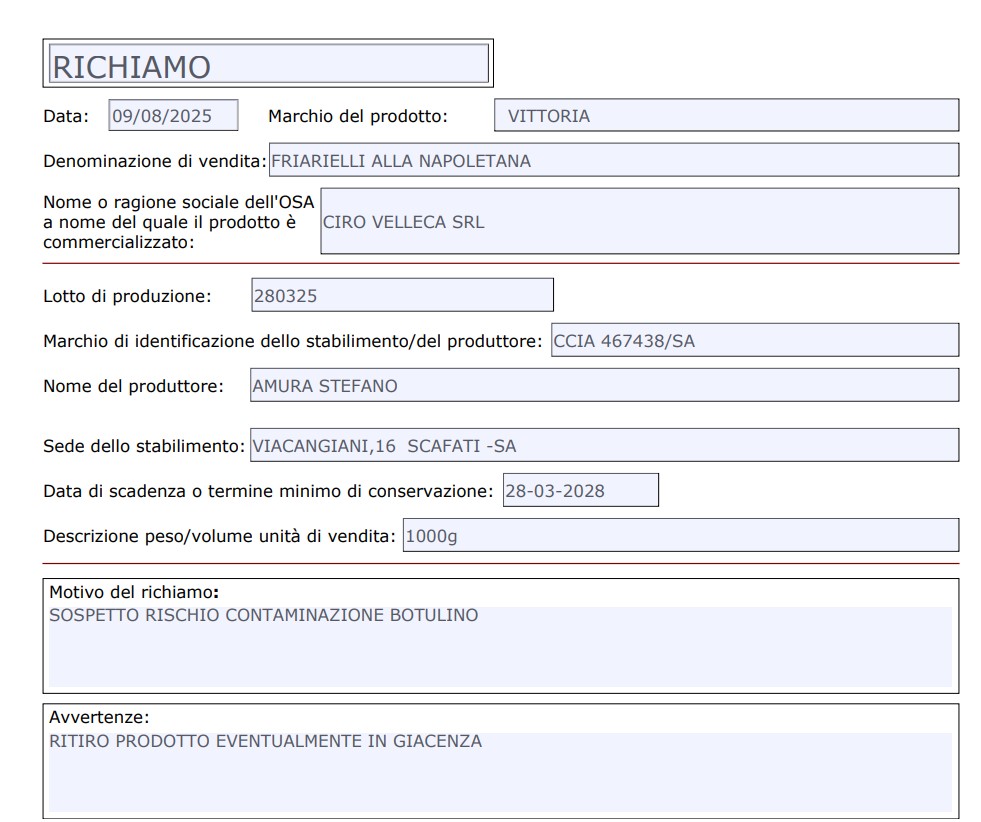Focus the Nome del produttore field
Image resolution: width=981 pixels, height=822 pixels.
pyautogui.click(x=603, y=386)
